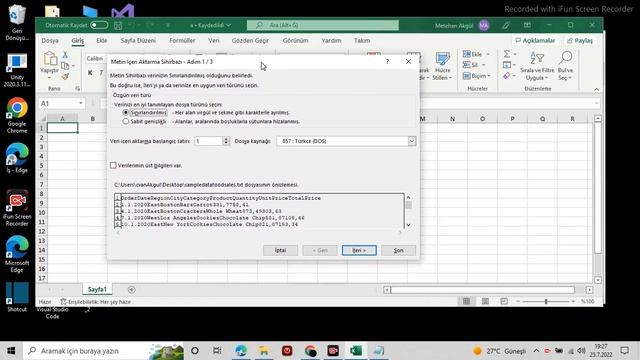This screenshot has height=360, width=640.
Task: Open Bul ve Seç menu
Action: pyautogui.click(x=565, y=67)
